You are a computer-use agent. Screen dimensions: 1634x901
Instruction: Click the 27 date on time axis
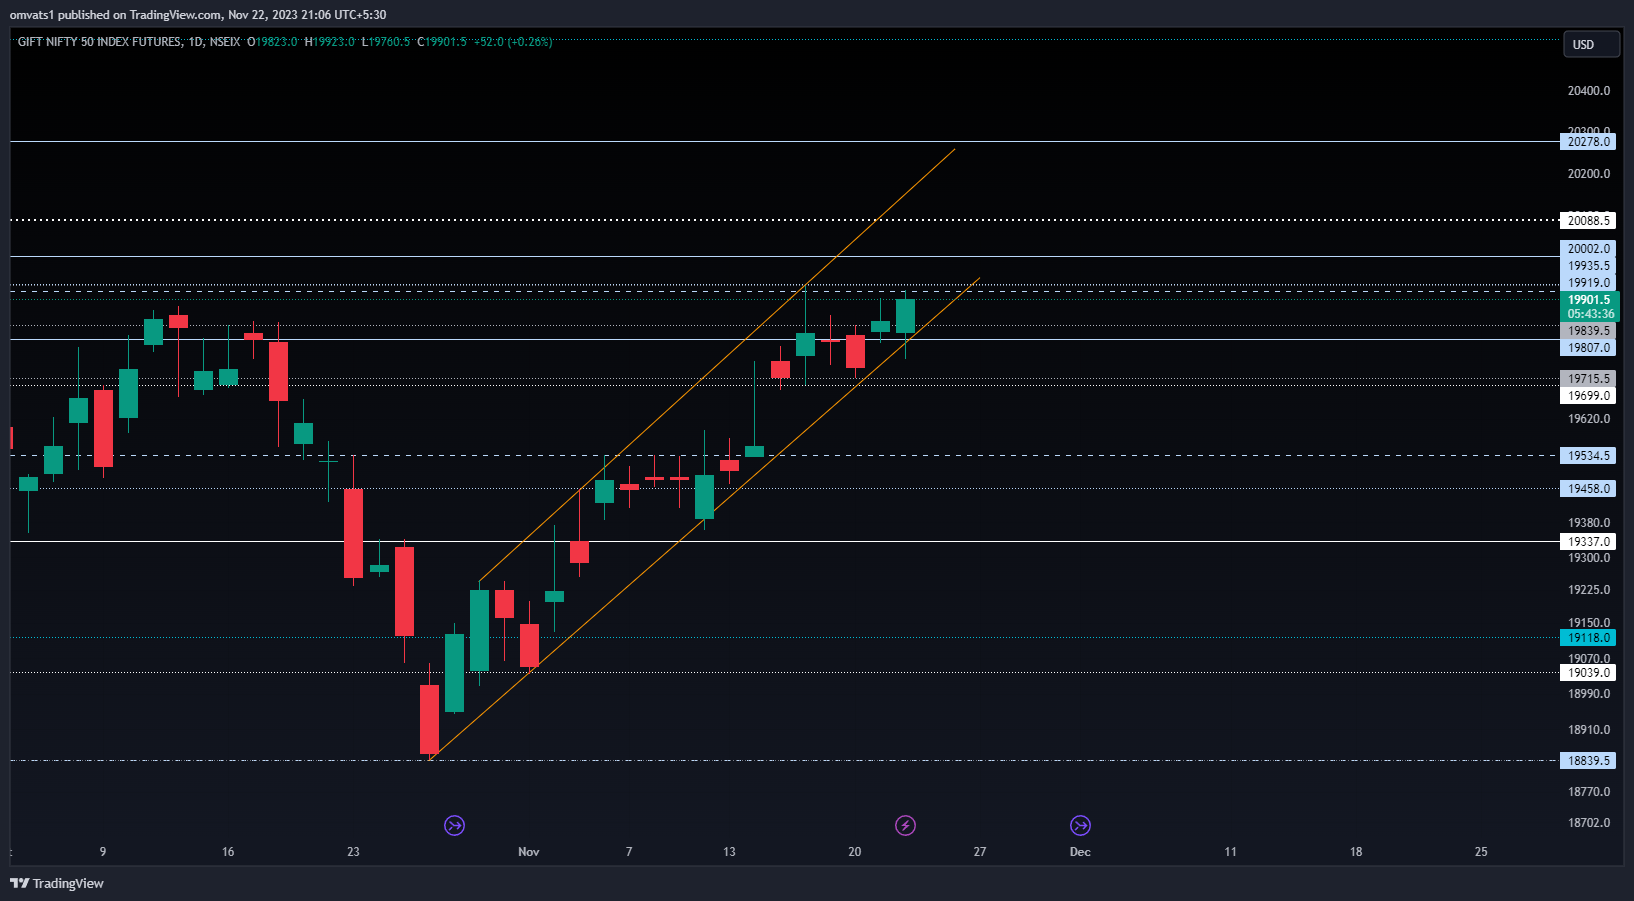tap(980, 852)
